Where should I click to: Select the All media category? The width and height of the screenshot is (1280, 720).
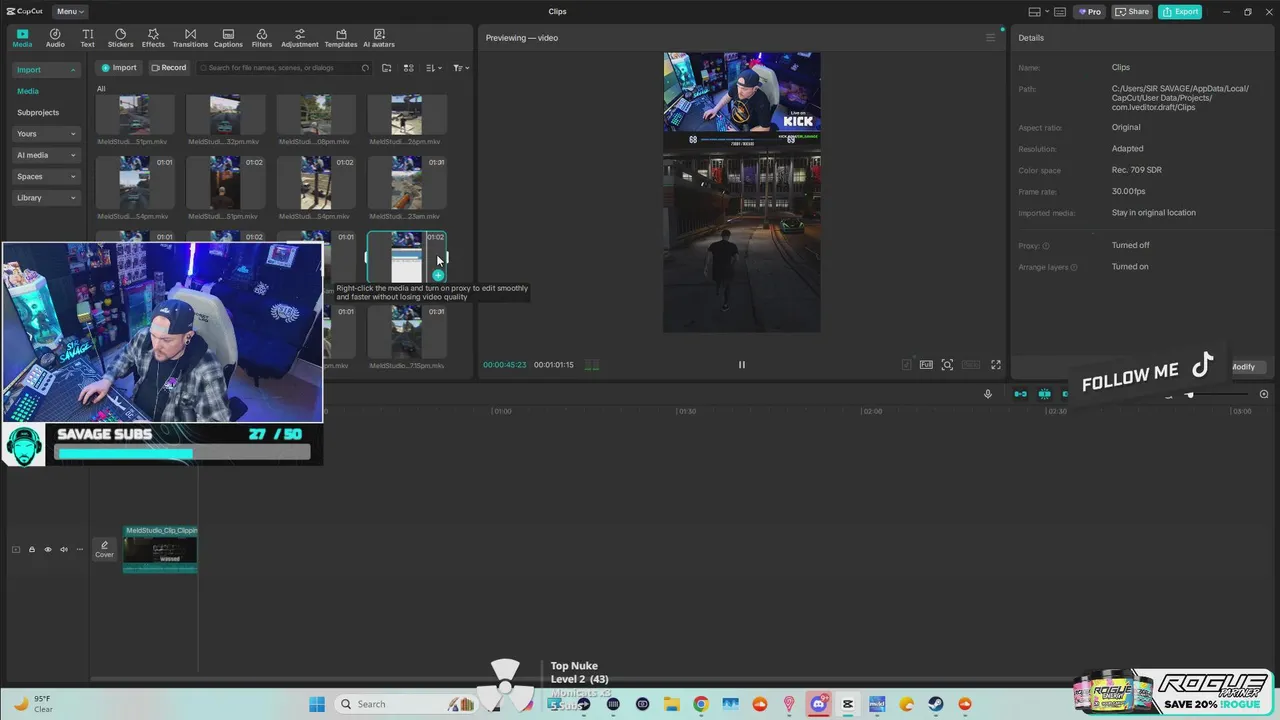tap(101, 89)
